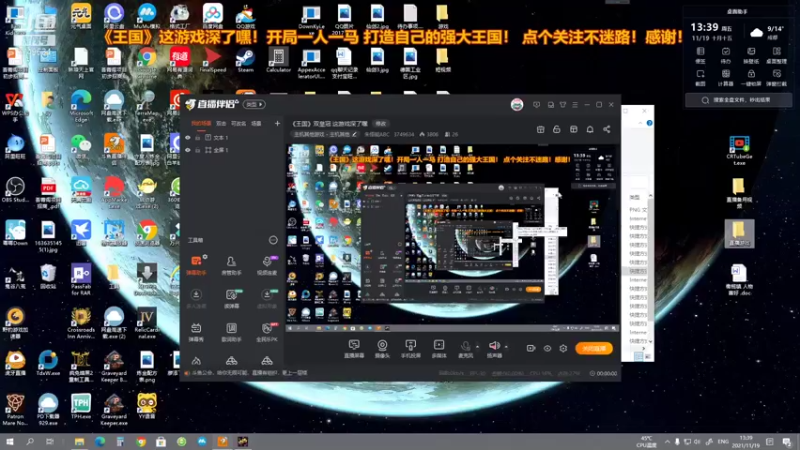Open 弹幕助手 tool in the toolbox
The height and width of the screenshot is (450, 800).
click(196, 265)
